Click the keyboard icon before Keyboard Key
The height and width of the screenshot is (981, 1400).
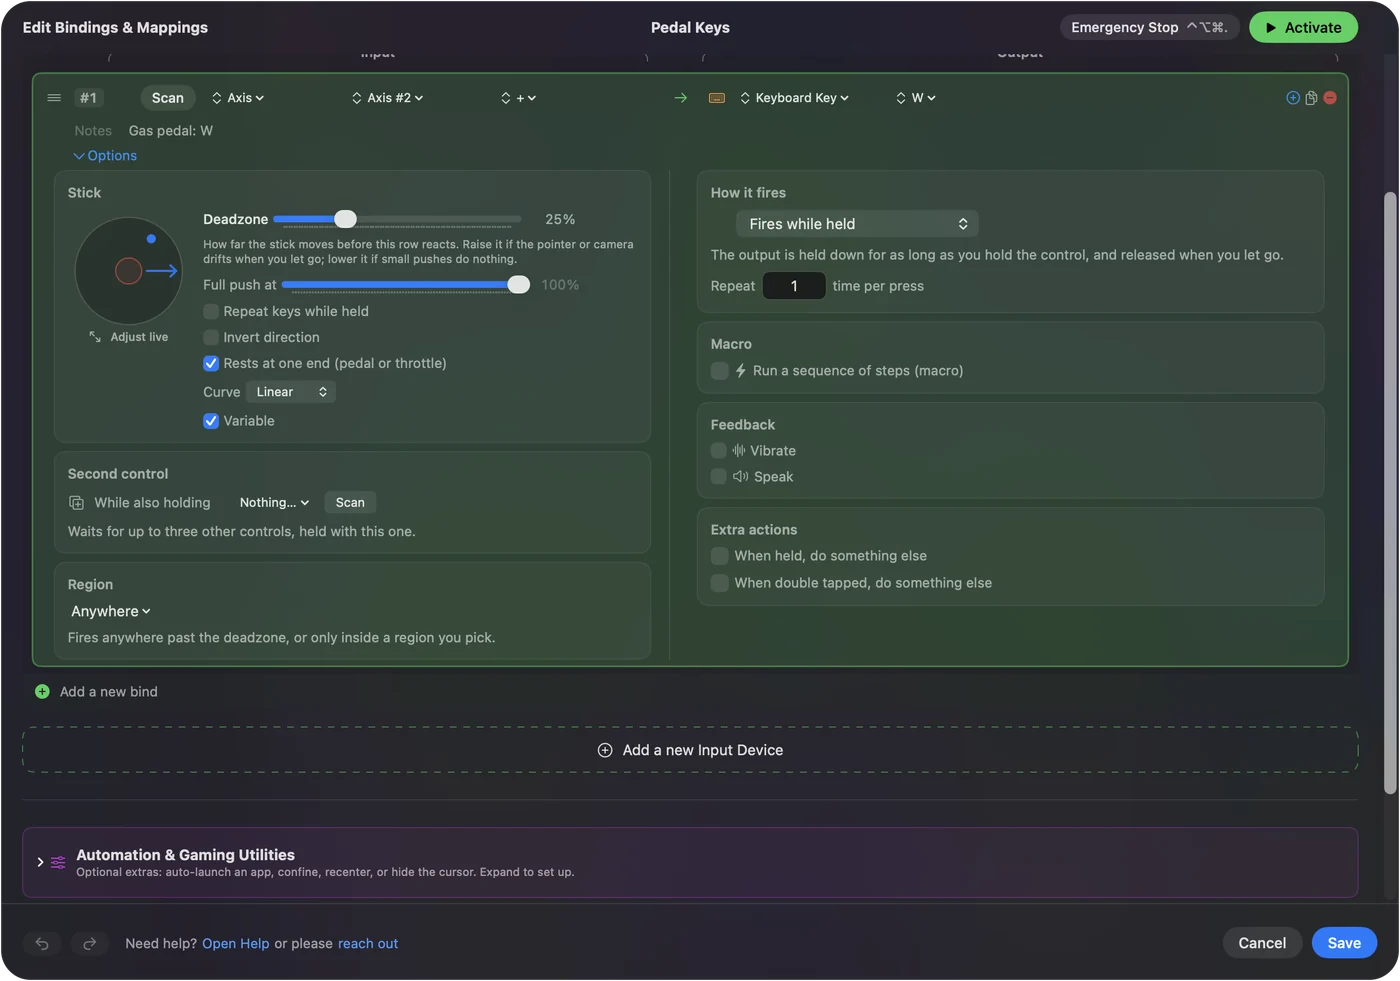click(x=717, y=98)
